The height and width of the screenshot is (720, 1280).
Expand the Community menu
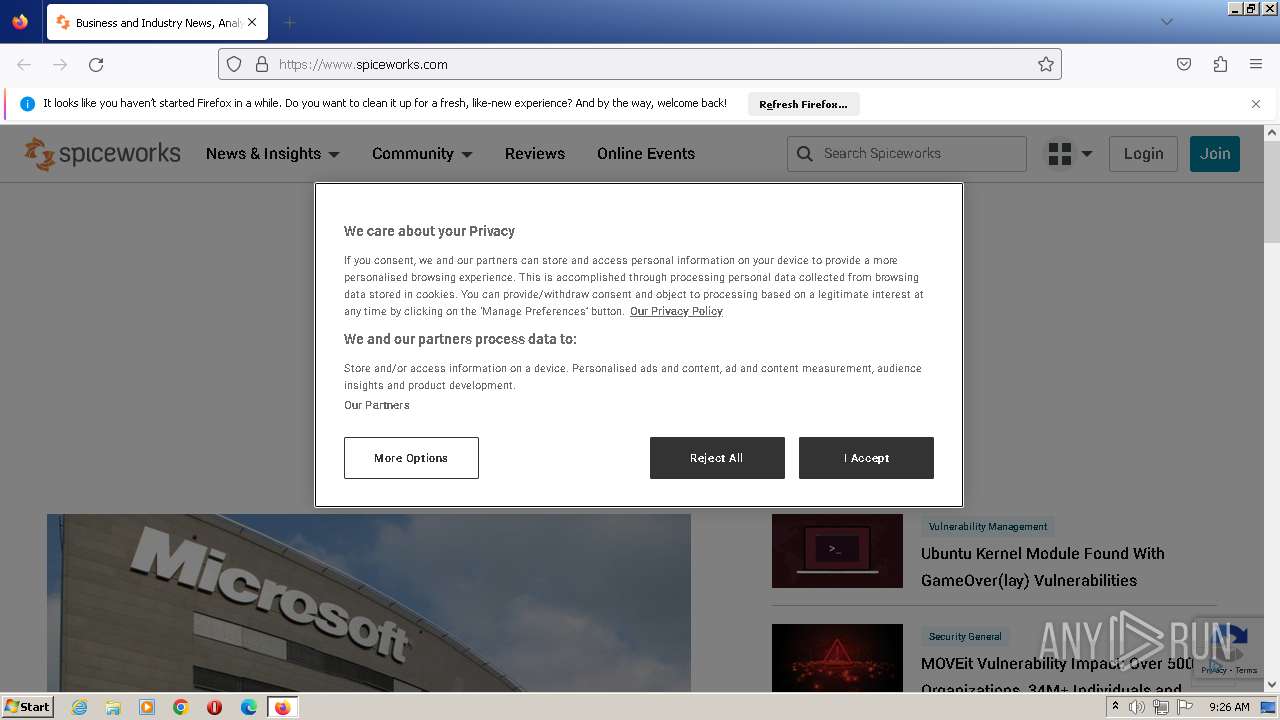click(x=422, y=153)
